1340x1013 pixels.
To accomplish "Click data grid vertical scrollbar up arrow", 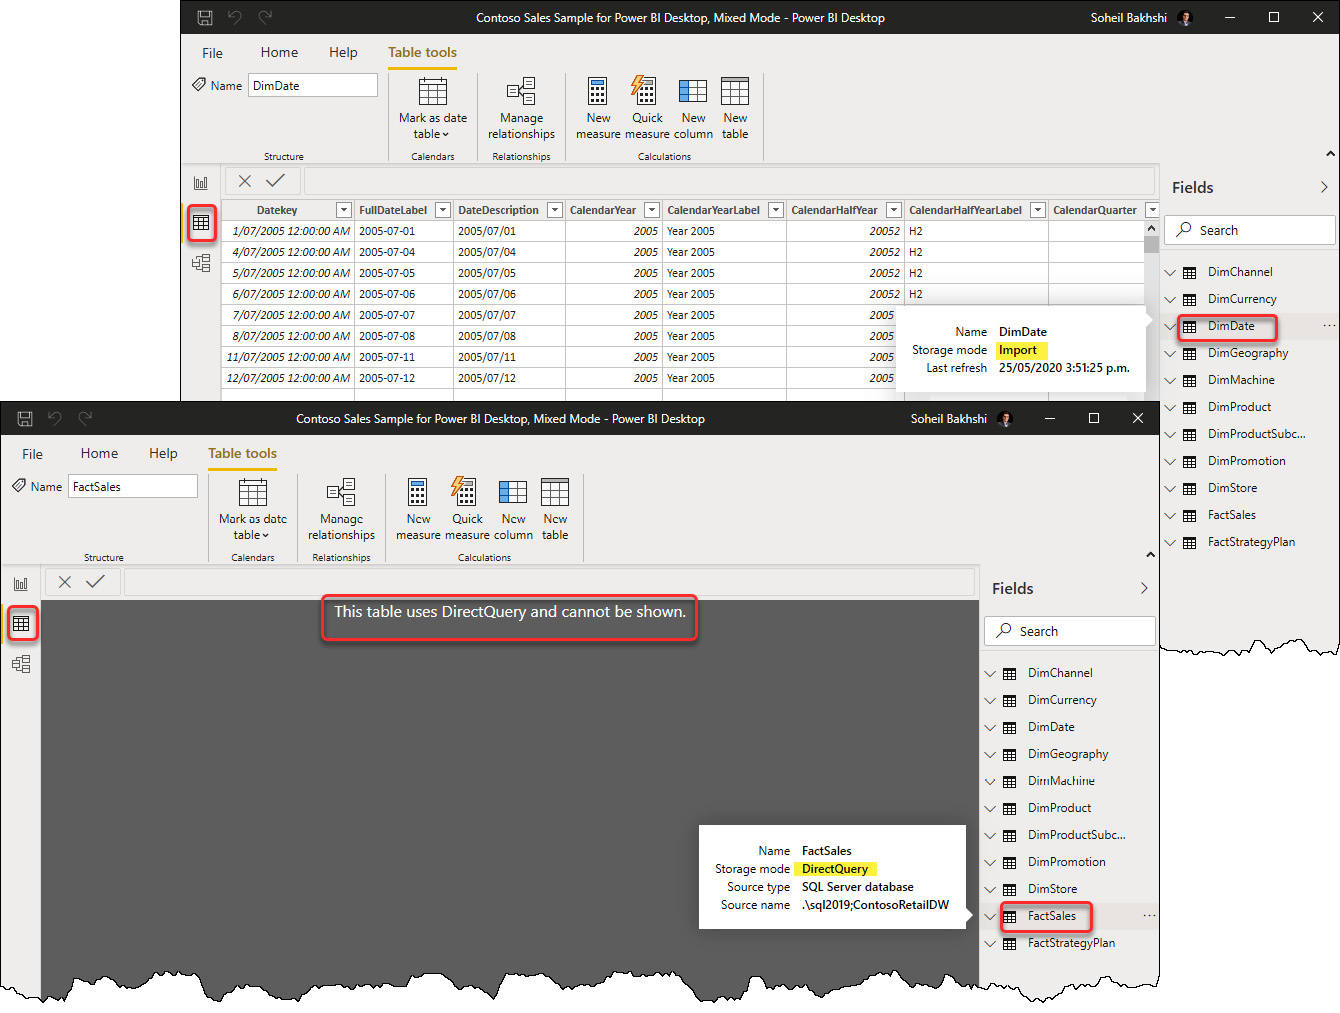I will tap(1151, 229).
